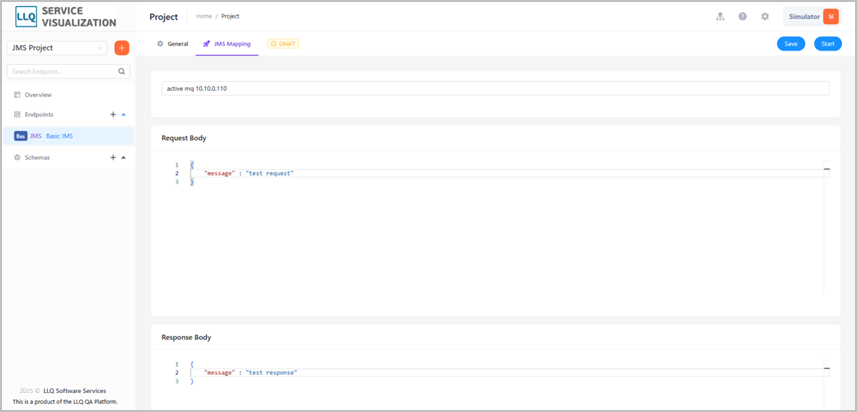Image resolution: width=857 pixels, height=412 pixels.
Task: Click line number 1 in Response Body
Action: coord(177,364)
